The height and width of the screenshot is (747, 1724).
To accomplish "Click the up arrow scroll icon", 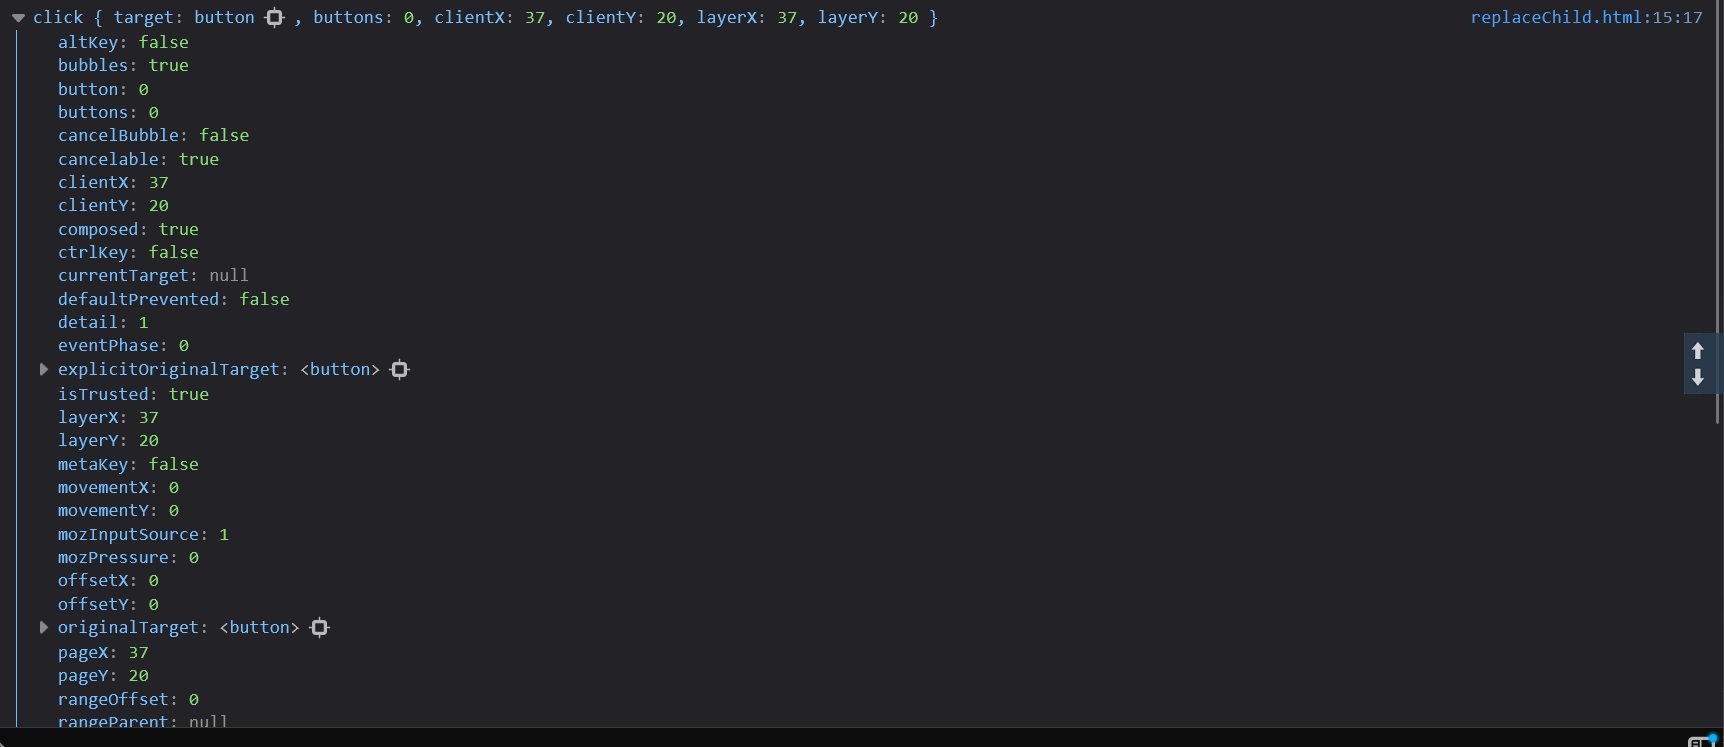I will tap(1697, 351).
